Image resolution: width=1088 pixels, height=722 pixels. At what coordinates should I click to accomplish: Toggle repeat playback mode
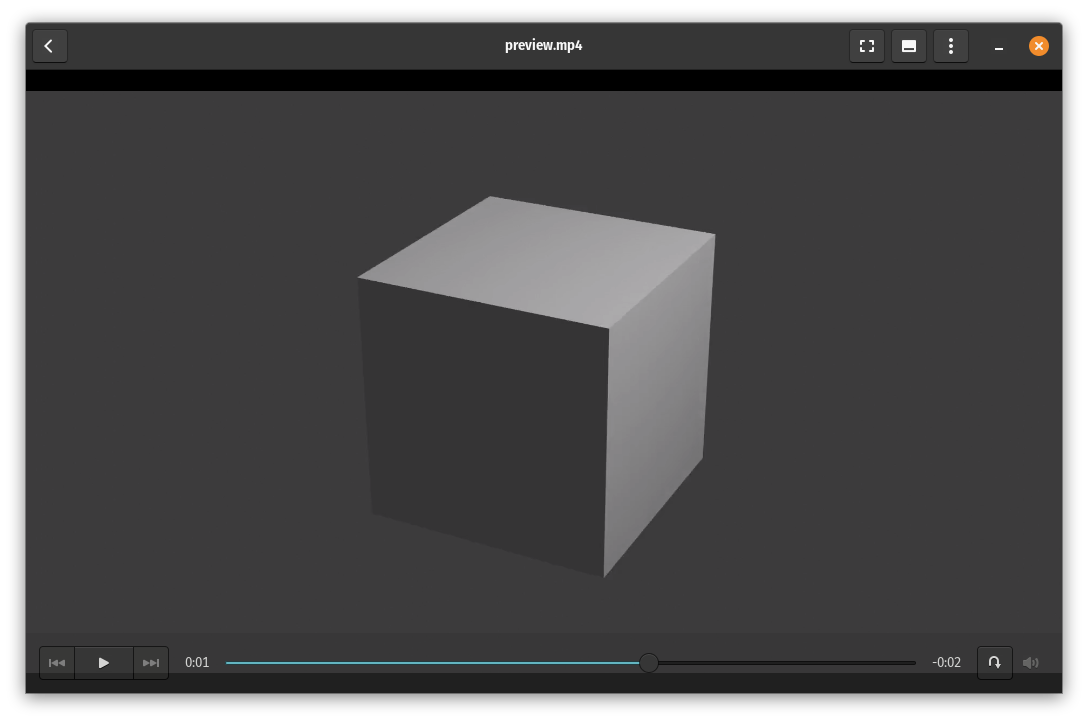click(x=994, y=662)
